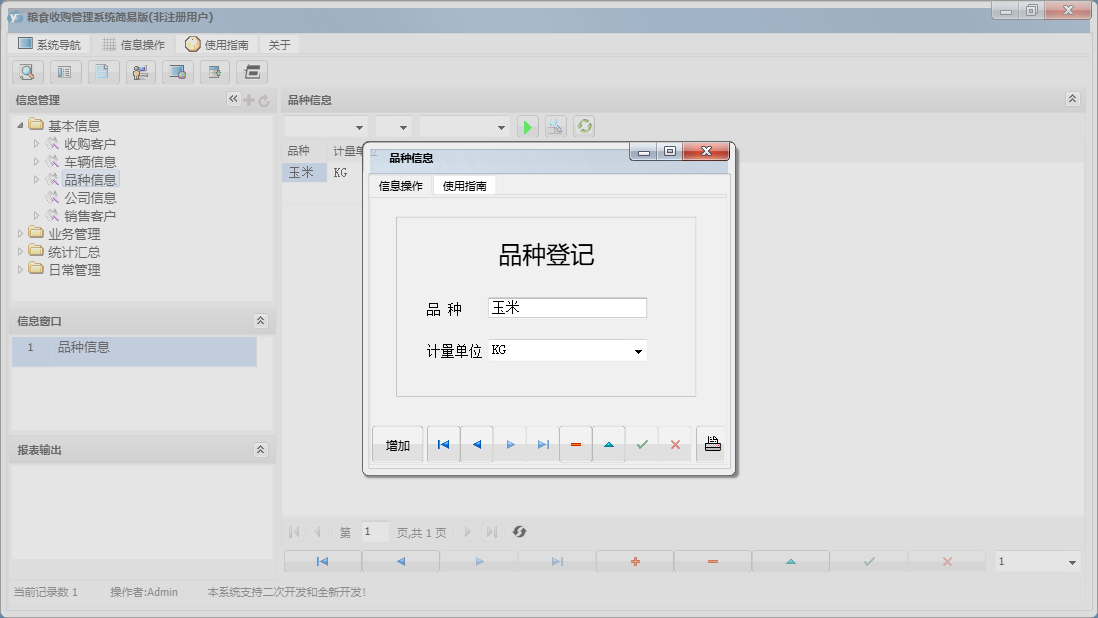Run the query using the green play icon

tap(527, 126)
